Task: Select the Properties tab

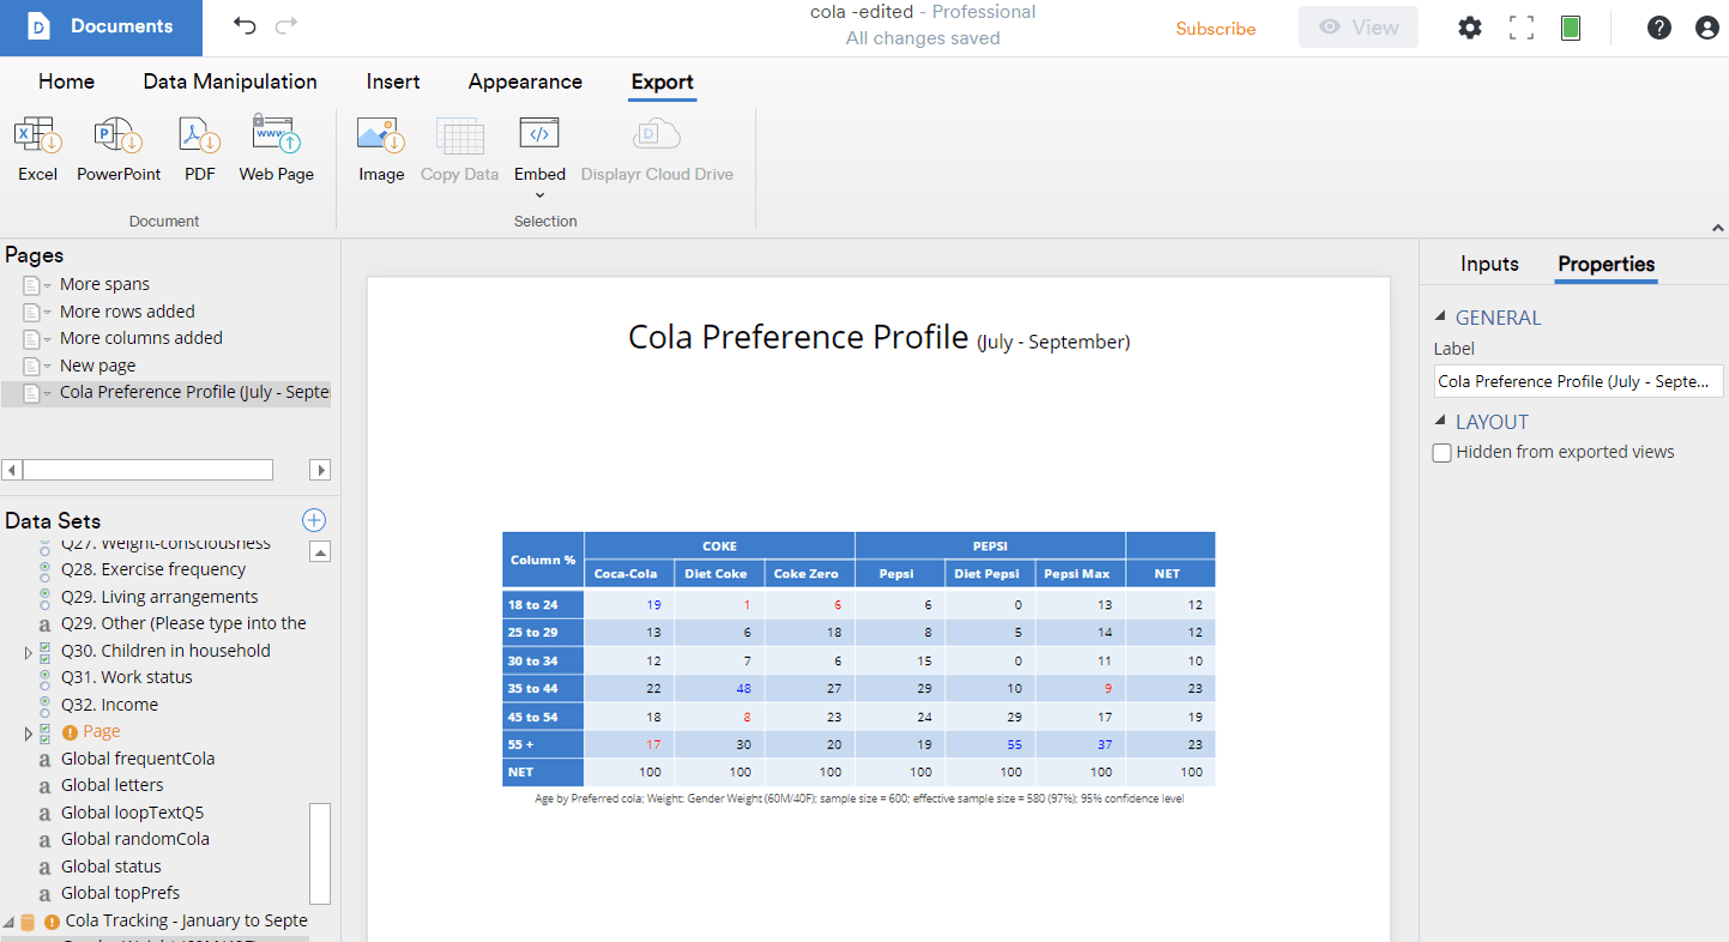Action: (1606, 264)
